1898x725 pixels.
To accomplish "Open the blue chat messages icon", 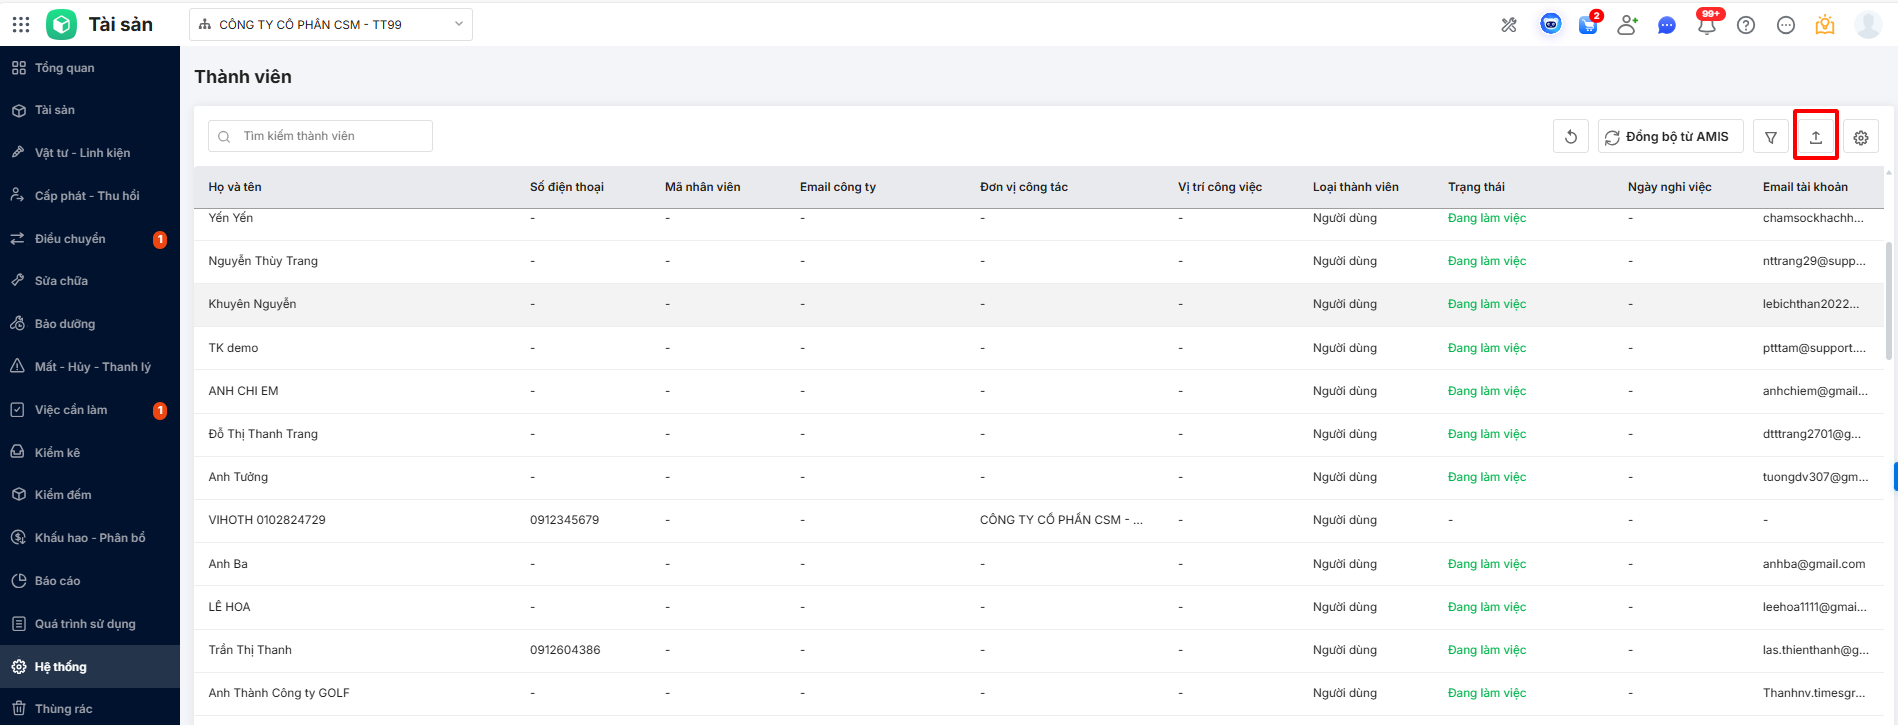I will [1666, 25].
